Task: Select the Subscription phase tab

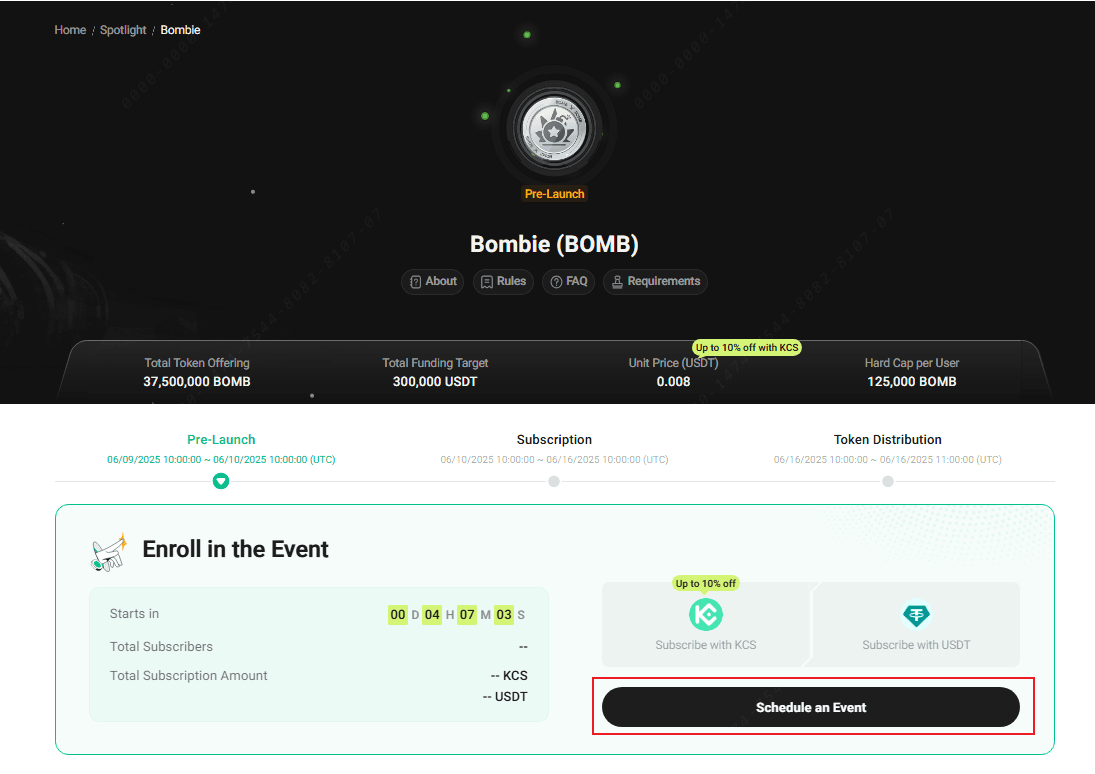Action: pos(554,439)
